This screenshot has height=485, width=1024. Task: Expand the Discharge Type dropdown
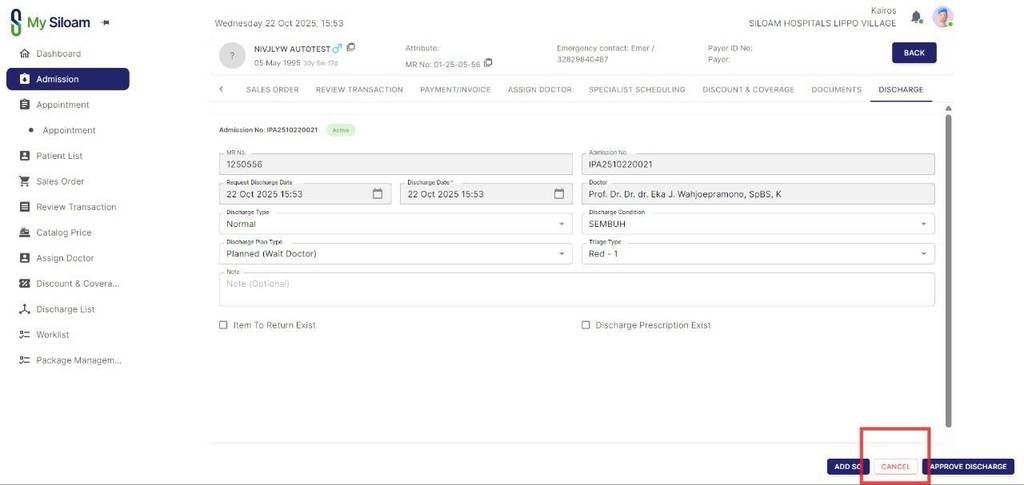point(561,224)
